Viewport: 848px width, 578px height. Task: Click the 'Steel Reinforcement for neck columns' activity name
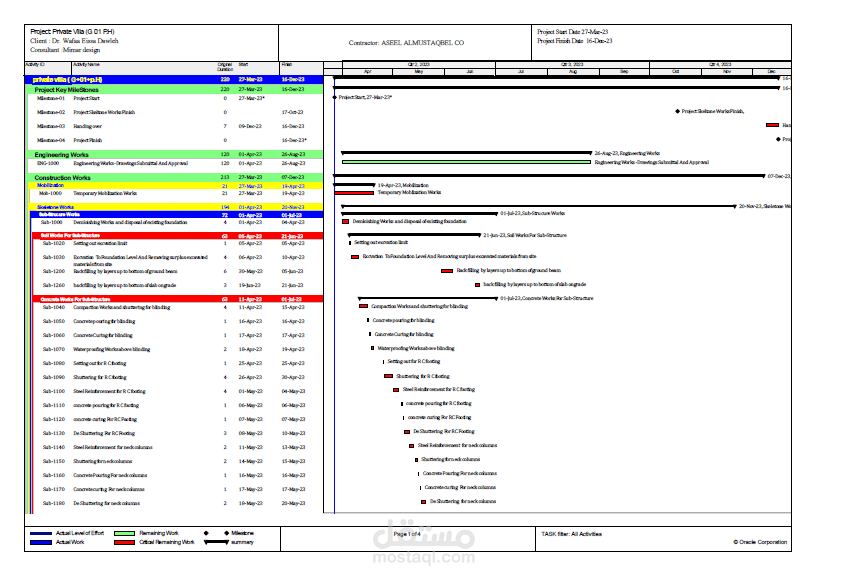[x=113, y=448]
